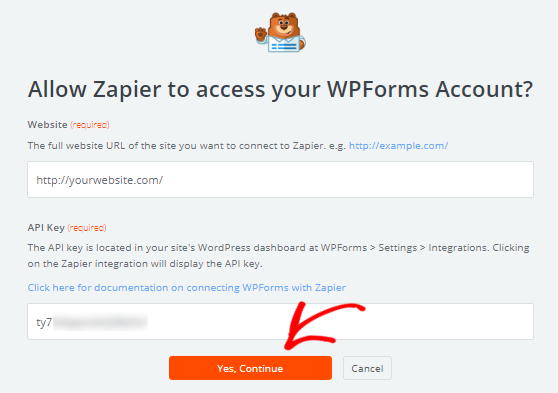558x393 pixels.
Task: Open the http://example.com/ link
Action: (x=398, y=146)
